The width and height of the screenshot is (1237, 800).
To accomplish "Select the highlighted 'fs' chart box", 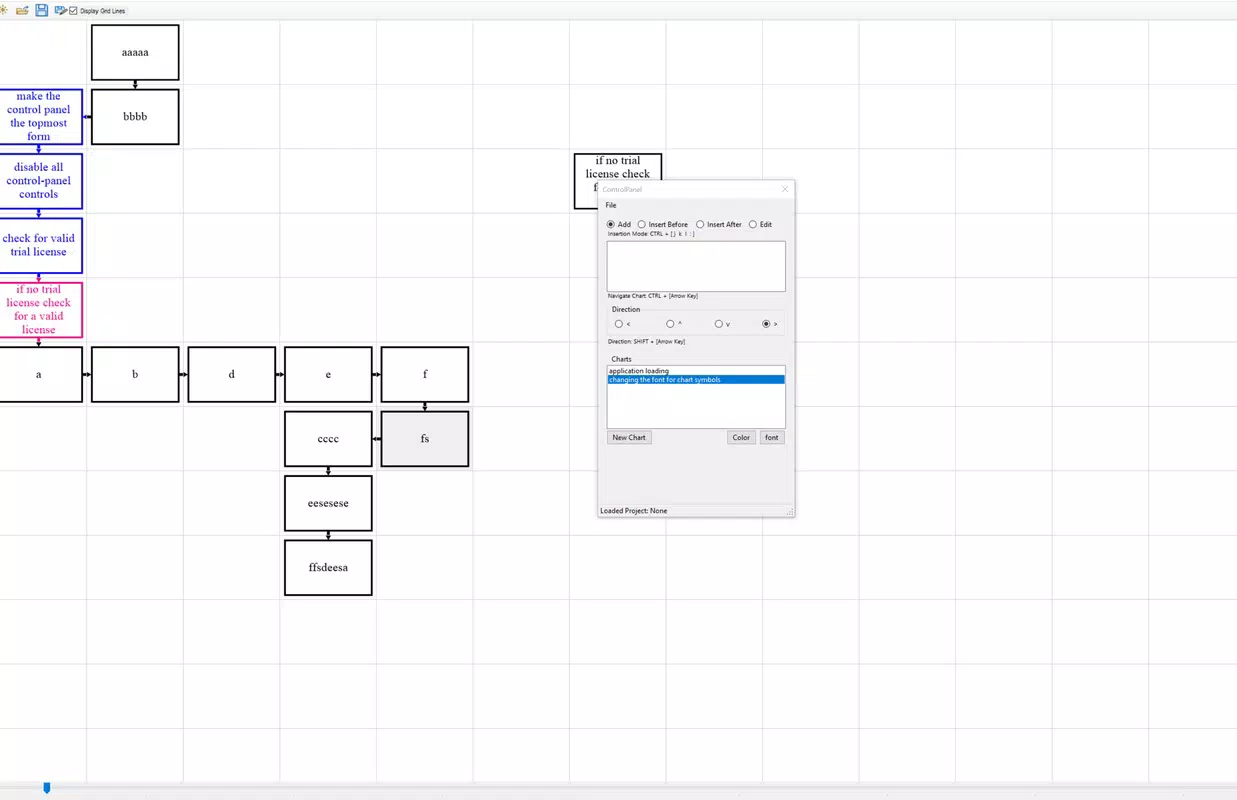I will pos(425,438).
